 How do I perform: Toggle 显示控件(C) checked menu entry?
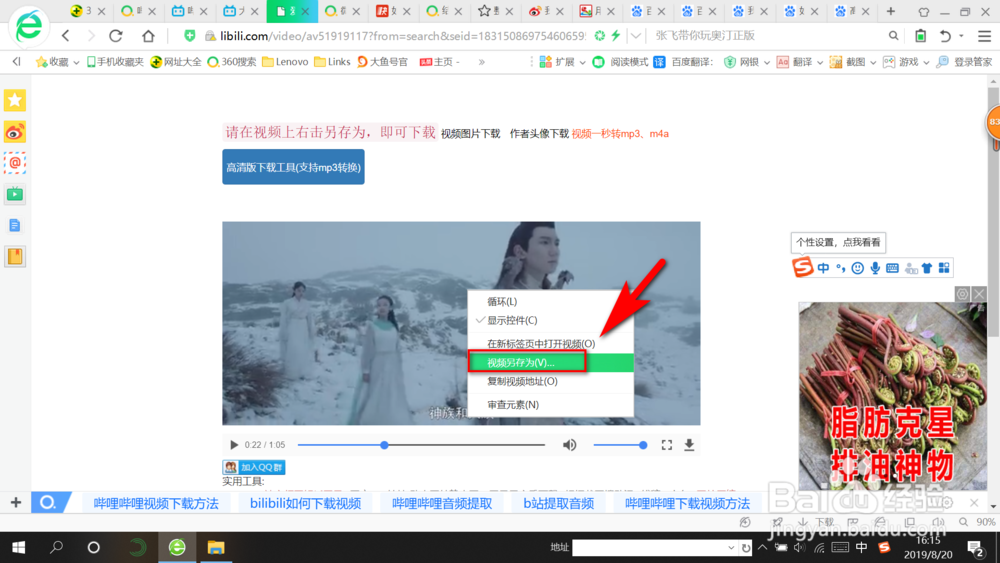550,320
